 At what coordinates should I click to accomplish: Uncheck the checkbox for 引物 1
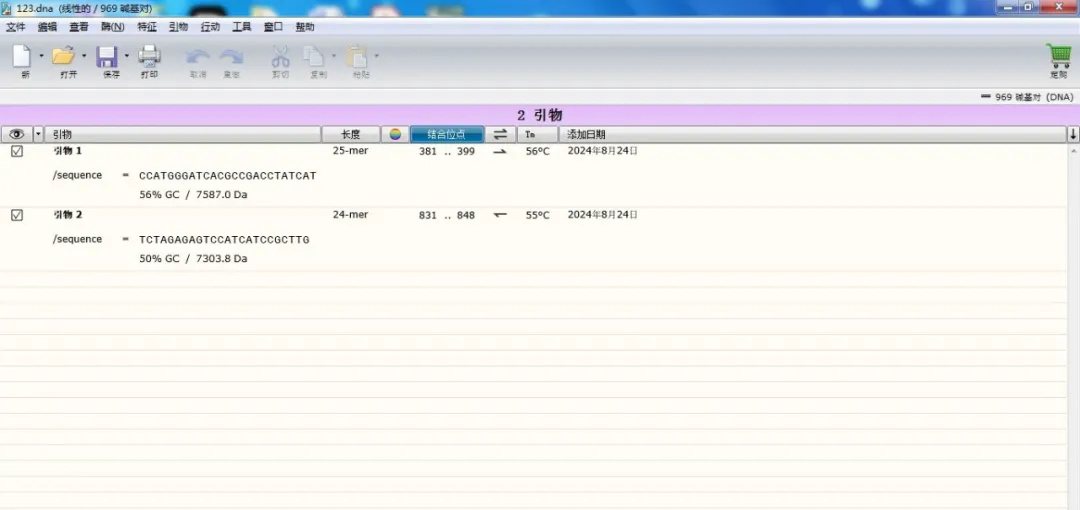(x=17, y=152)
